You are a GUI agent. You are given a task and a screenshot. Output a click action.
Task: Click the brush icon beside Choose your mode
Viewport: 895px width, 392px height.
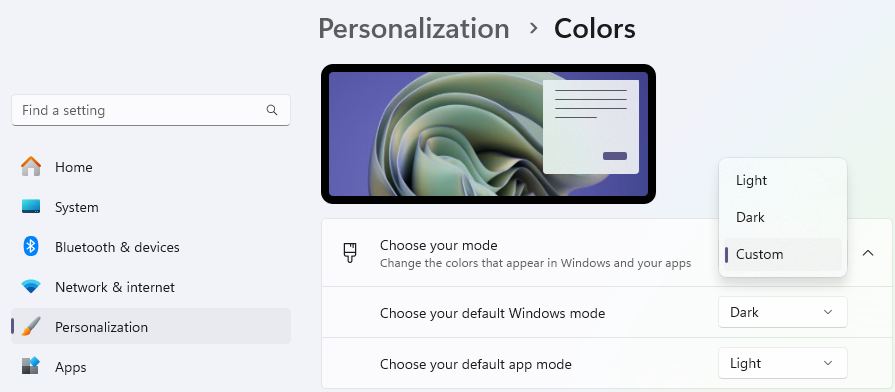coord(350,252)
